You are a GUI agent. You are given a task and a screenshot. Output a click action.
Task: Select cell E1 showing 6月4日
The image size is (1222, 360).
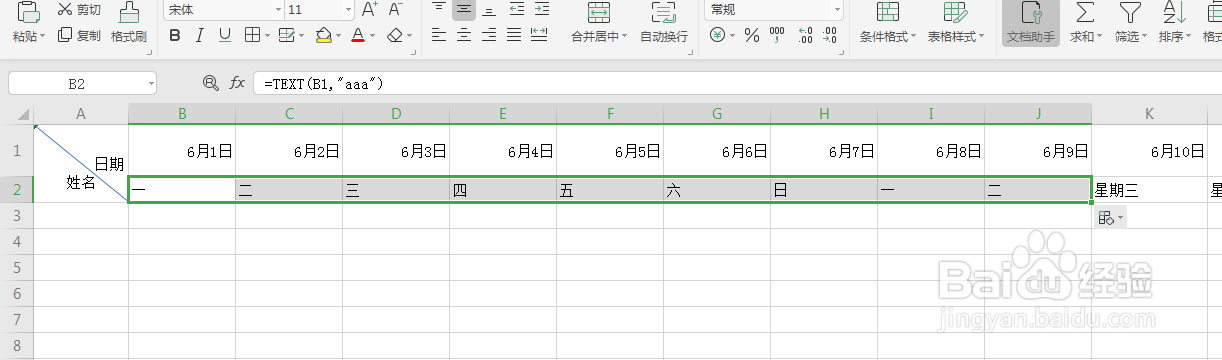pyautogui.click(x=503, y=151)
